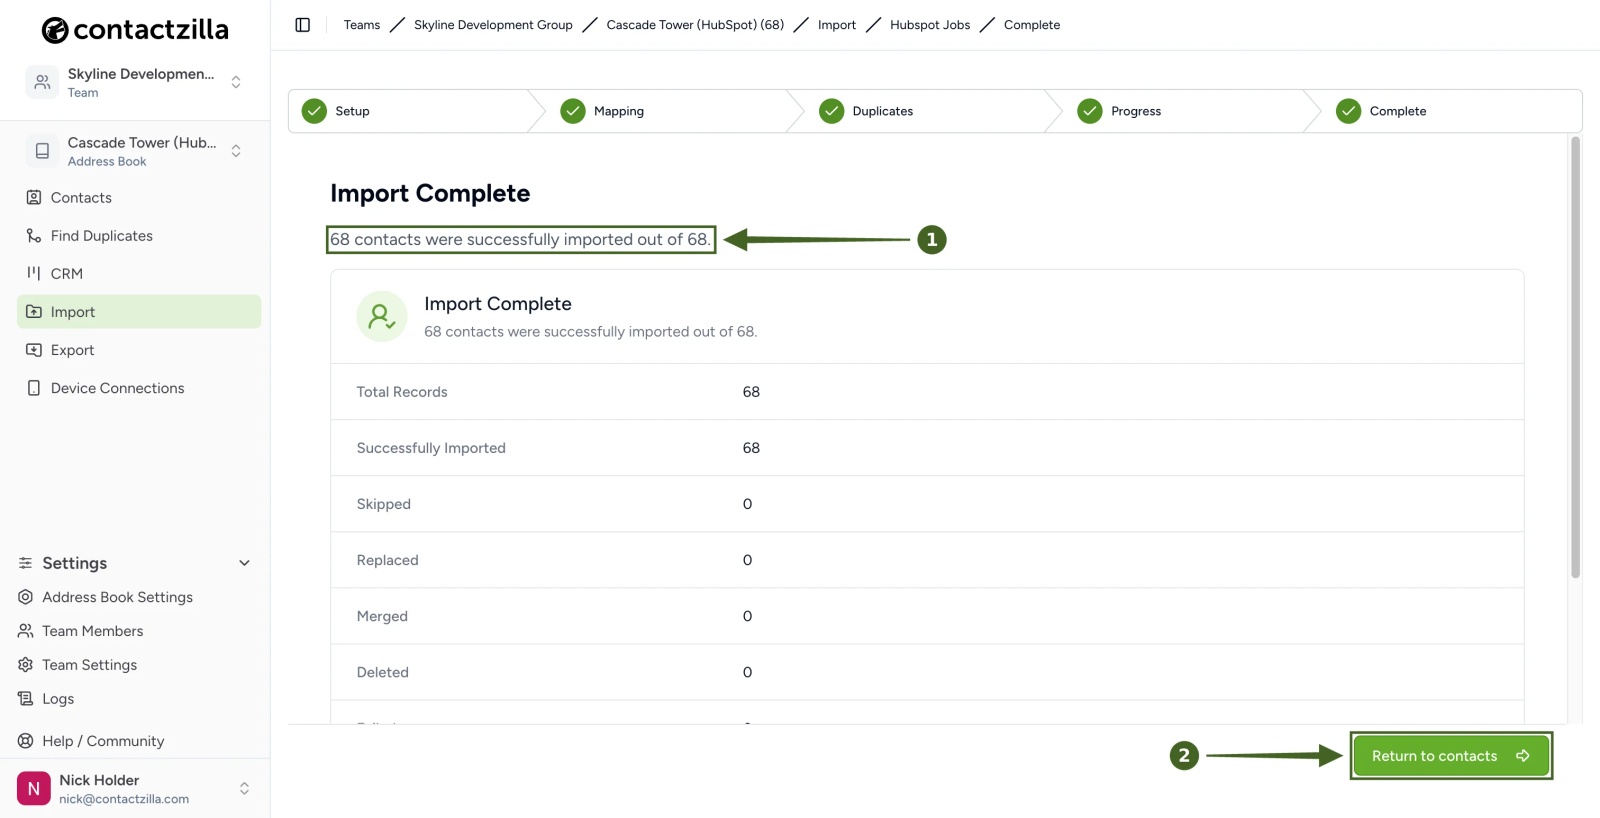Screen dimensions: 1600x818
Task: Select the Merged row label
Action: click(382, 616)
